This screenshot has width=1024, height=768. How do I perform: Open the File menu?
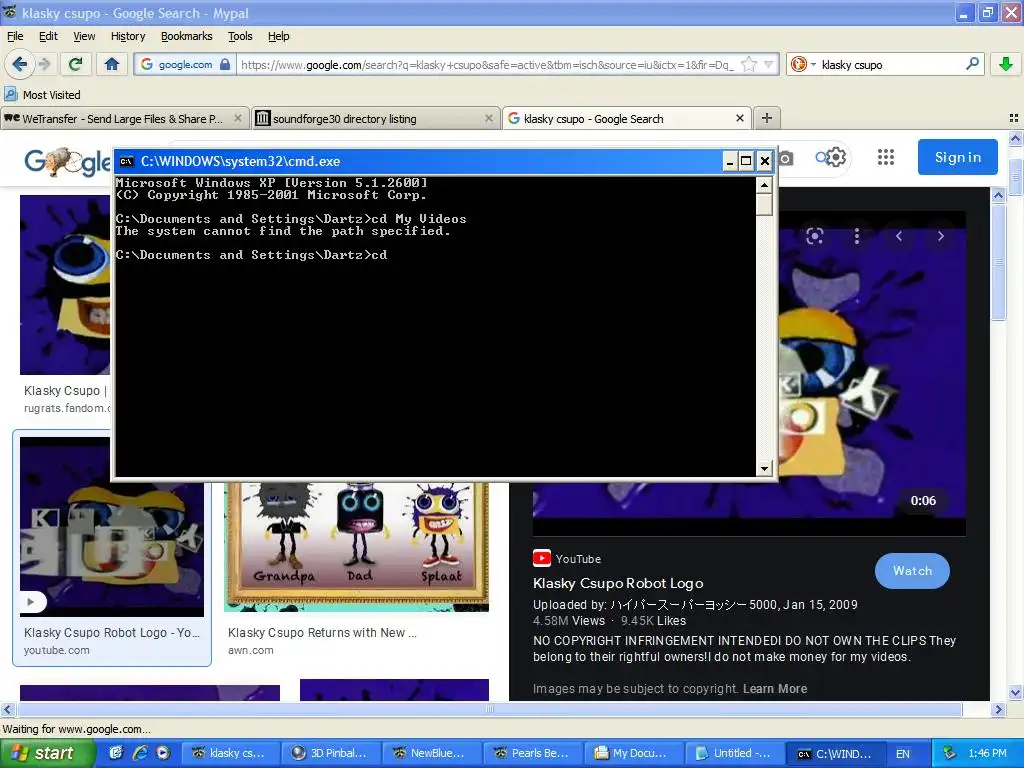pos(15,36)
